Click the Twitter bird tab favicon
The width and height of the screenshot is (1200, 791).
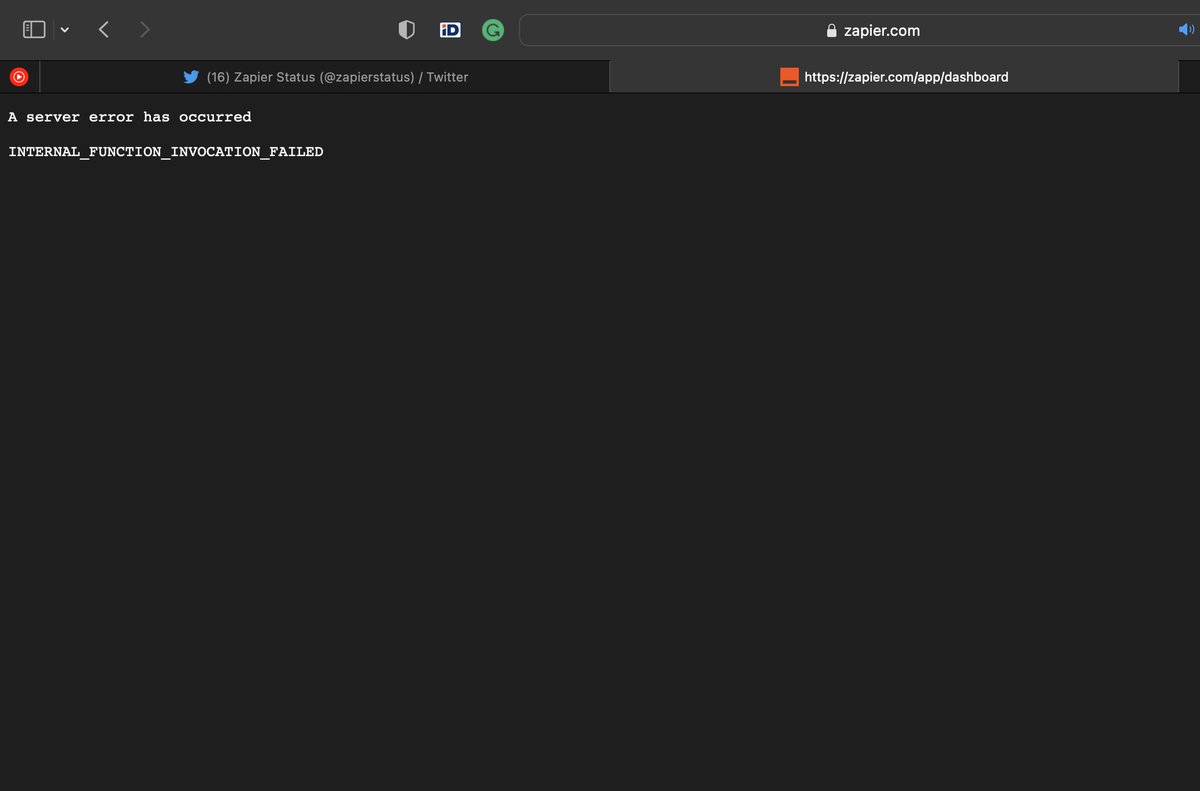[191, 77]
